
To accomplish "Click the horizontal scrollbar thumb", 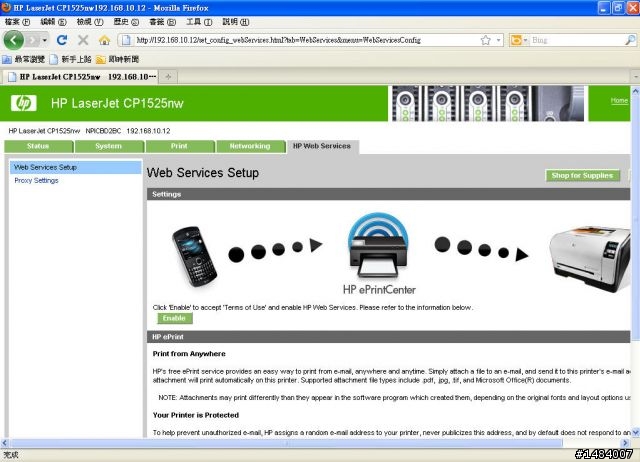I will 286,443.
